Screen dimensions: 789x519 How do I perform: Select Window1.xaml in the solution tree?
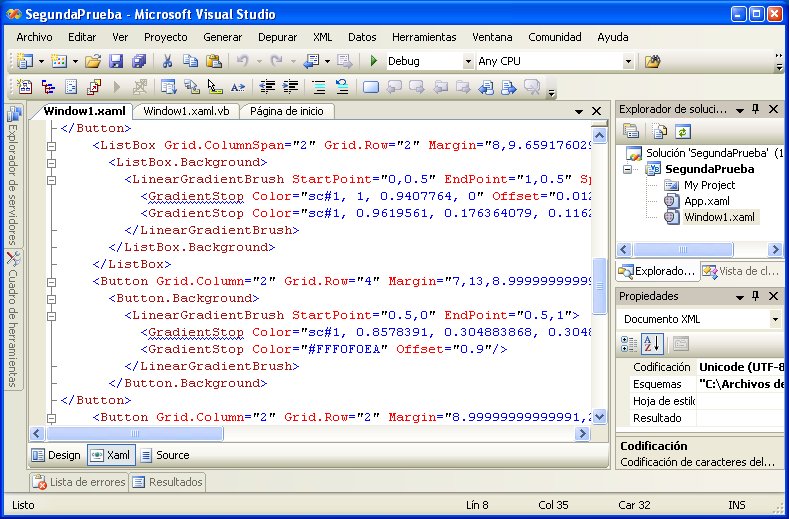719,217
